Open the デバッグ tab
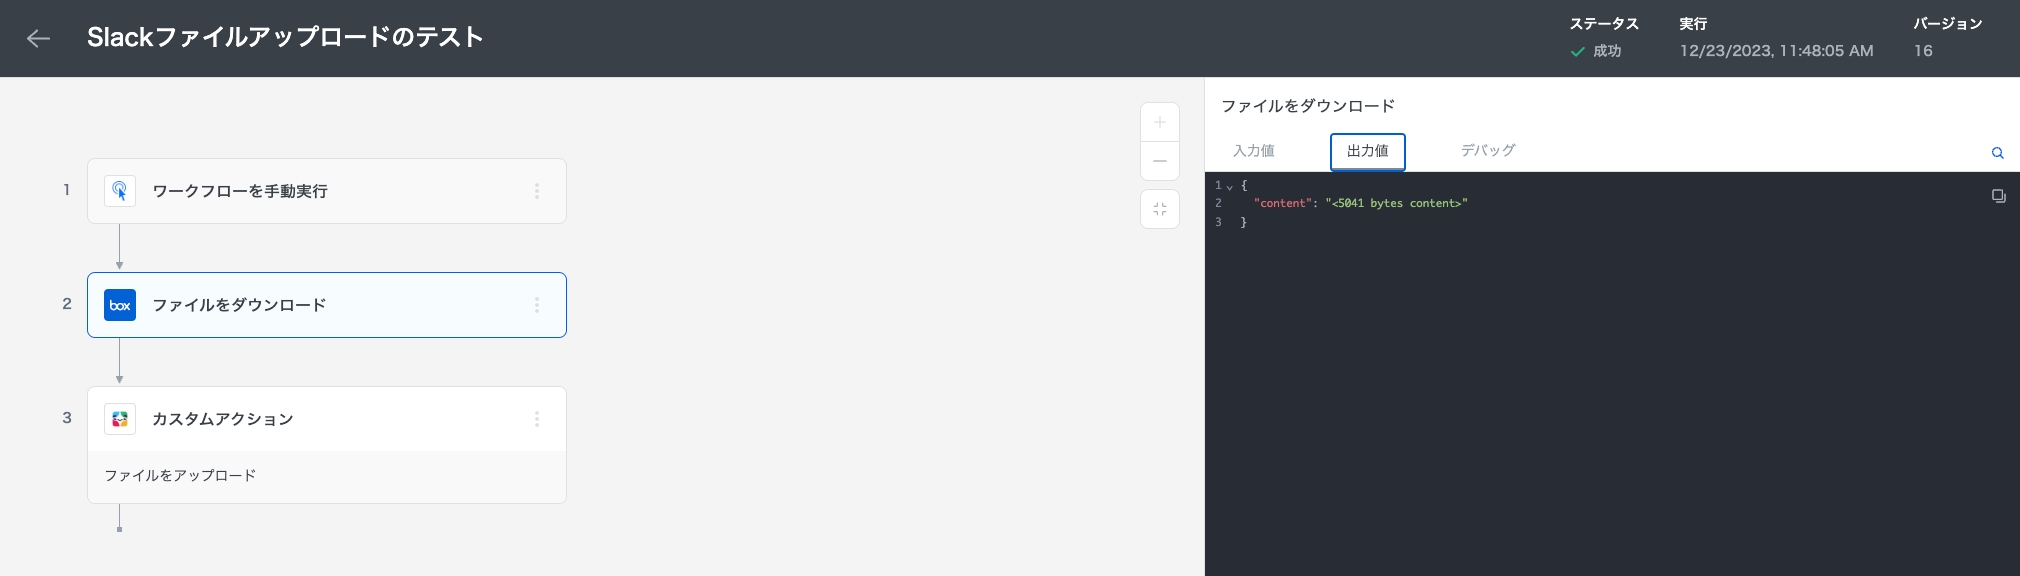The width and height of the screenshot is (2020, 576). click(1487, 151)
